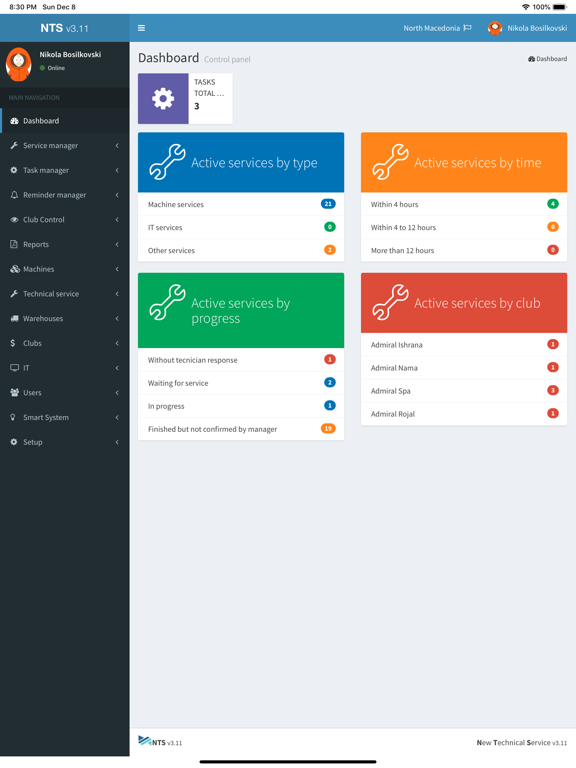Click the Machine services count badge 21
The width and height of the screenshot is (576, 768).
click(328, 204)
